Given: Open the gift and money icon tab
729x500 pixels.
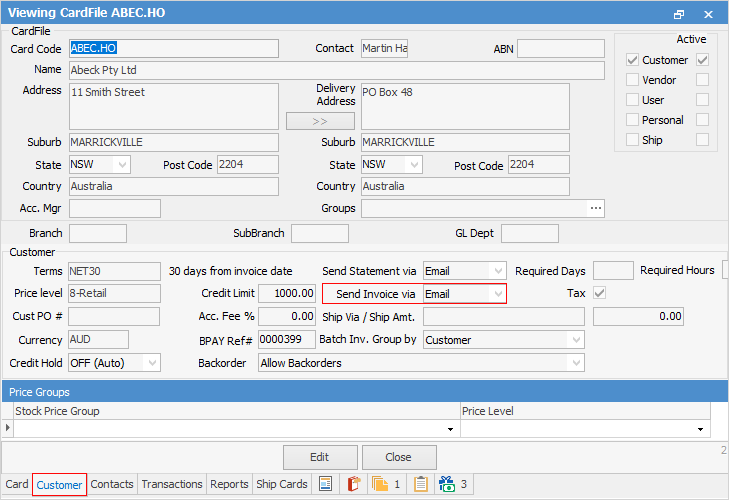Looking at the screenshot, I should [454, 484].
